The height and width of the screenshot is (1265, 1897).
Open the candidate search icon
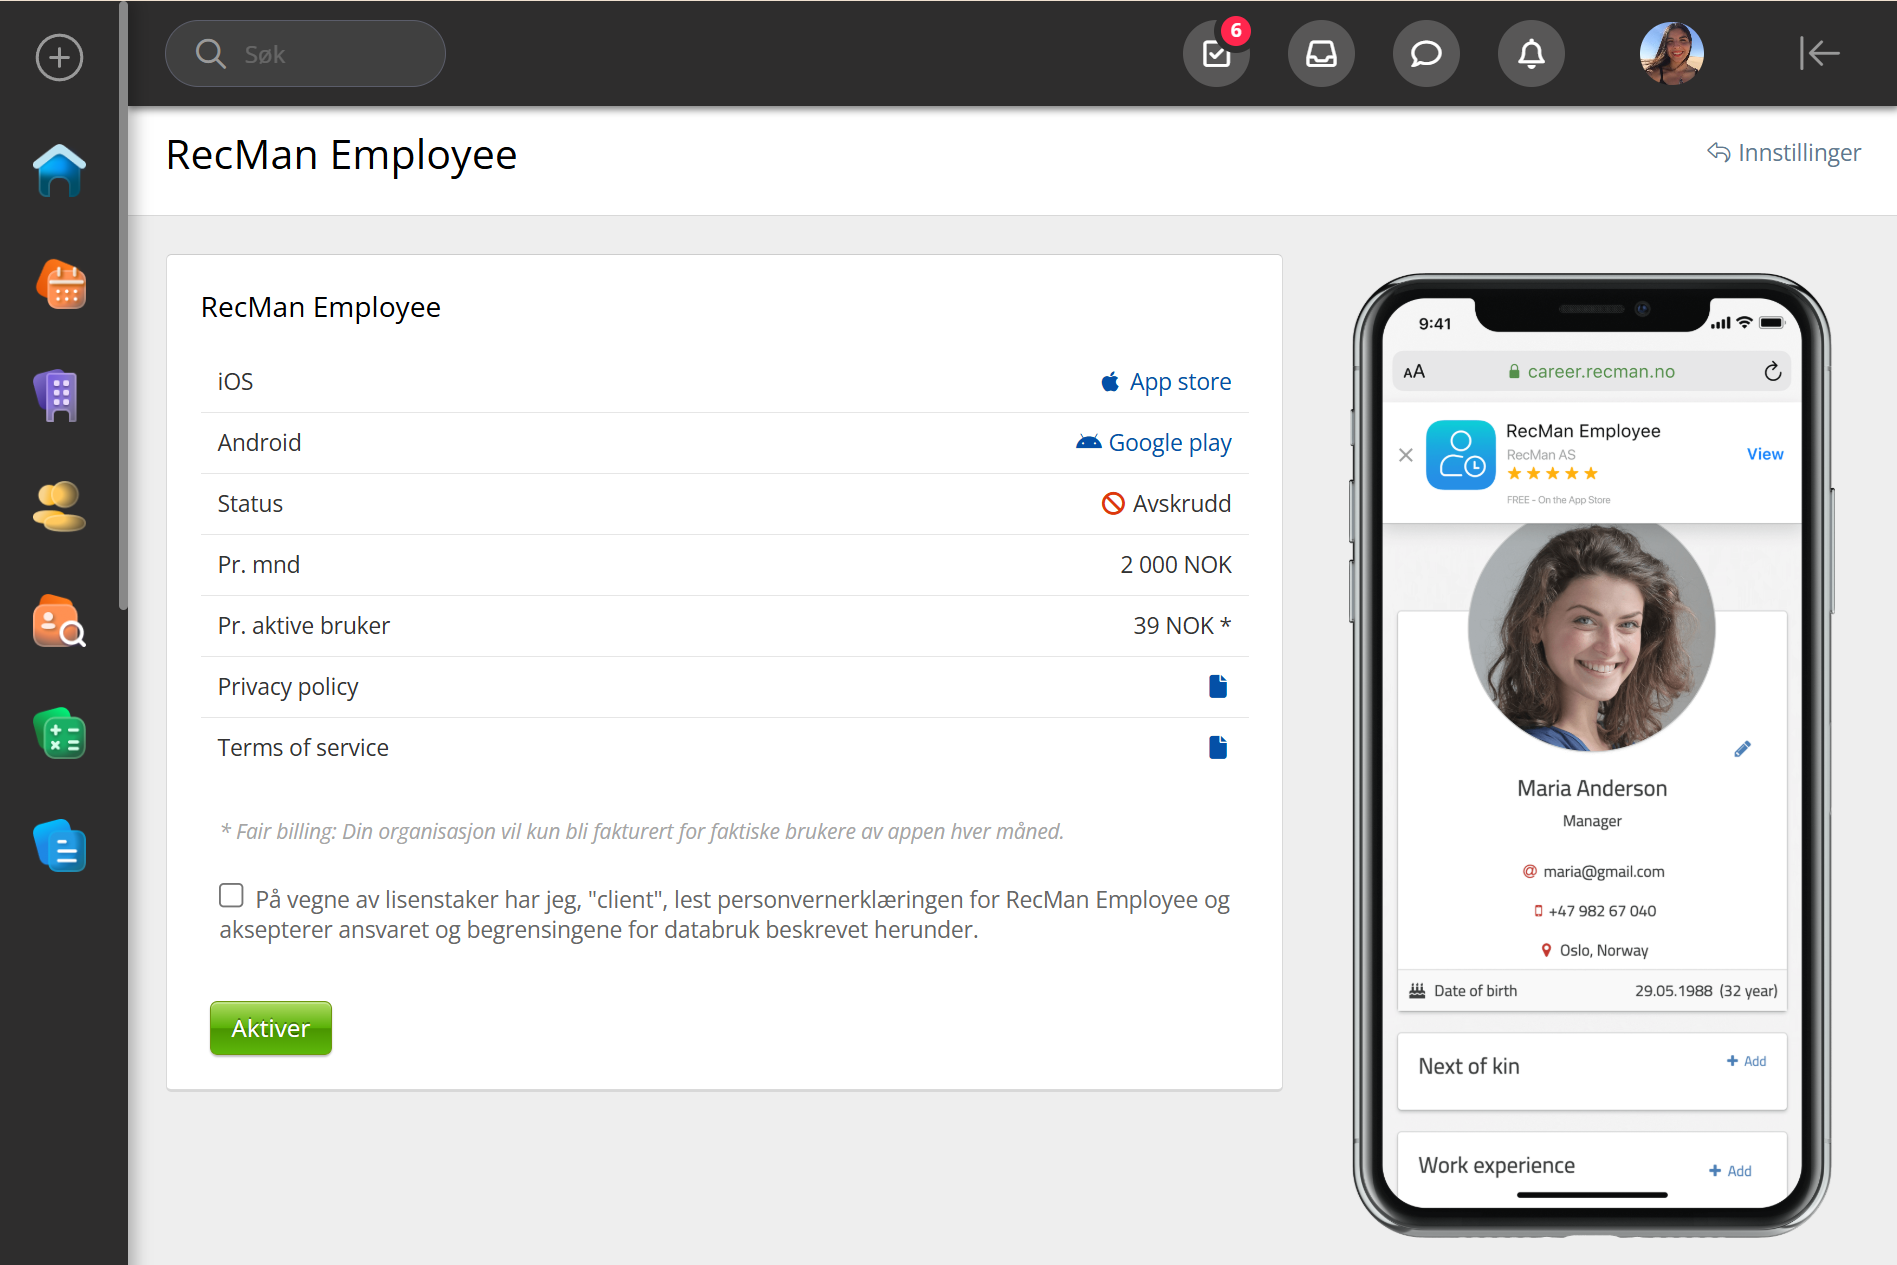(x=59, y=622)
